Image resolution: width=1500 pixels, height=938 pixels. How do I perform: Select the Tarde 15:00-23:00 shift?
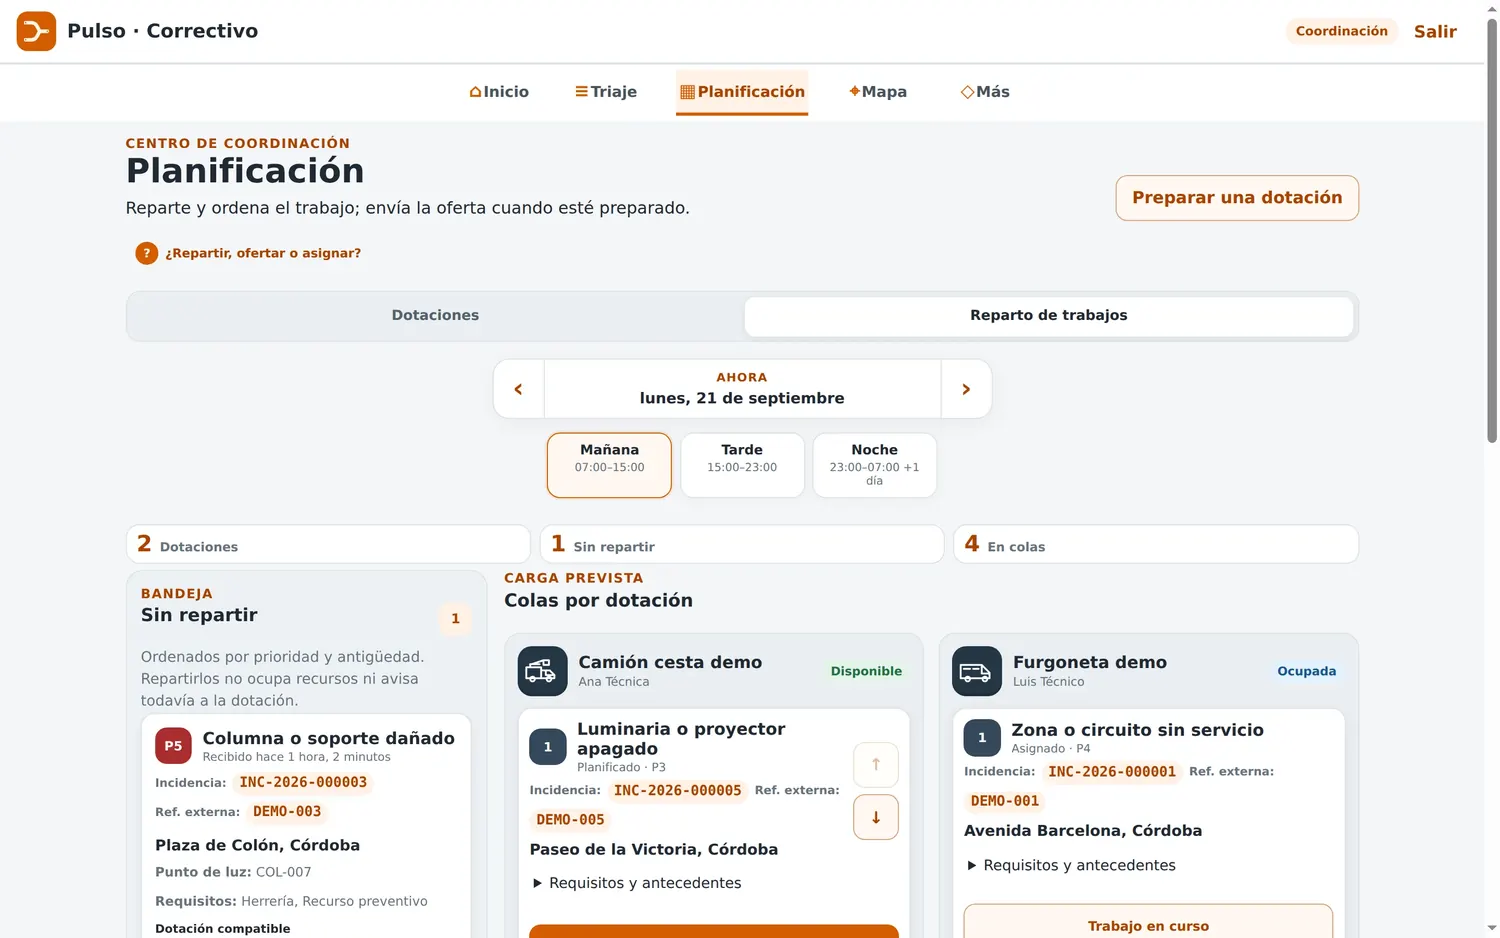pyautogui.click(x=742, y=465)
